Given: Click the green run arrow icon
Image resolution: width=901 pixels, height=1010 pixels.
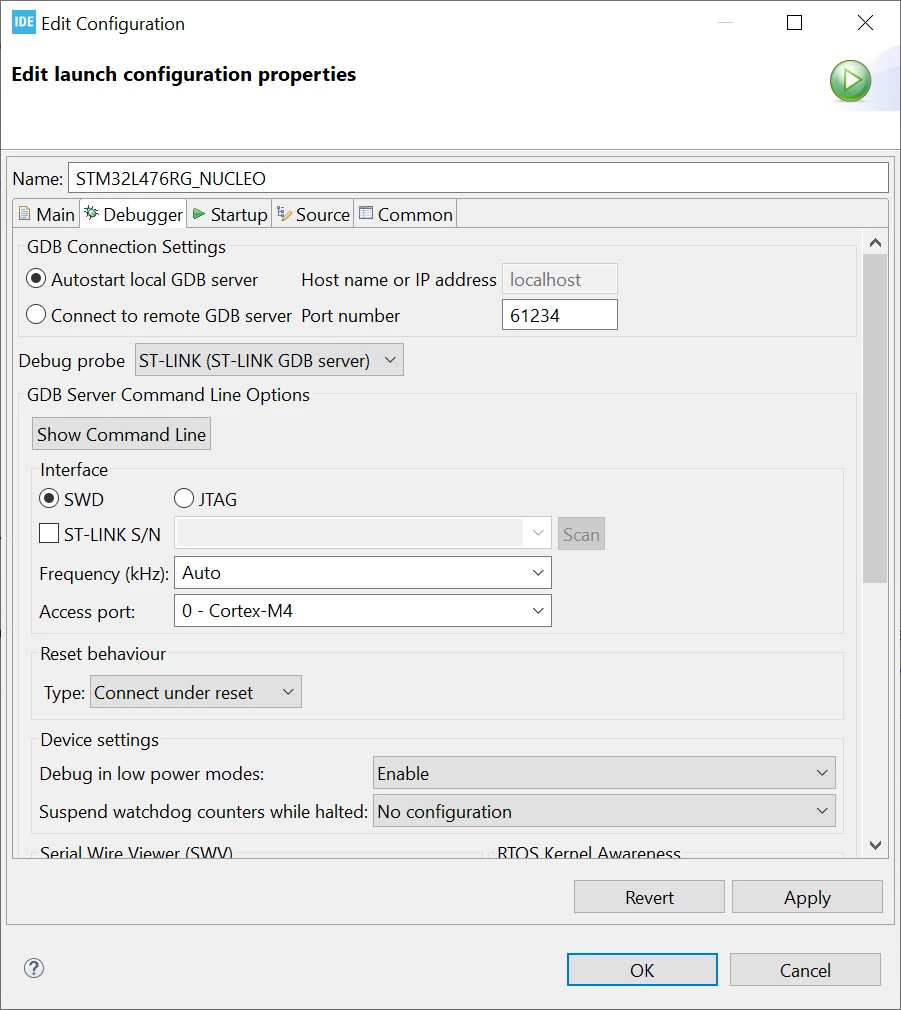Looking at the screenshot, I should coord(850,81).
